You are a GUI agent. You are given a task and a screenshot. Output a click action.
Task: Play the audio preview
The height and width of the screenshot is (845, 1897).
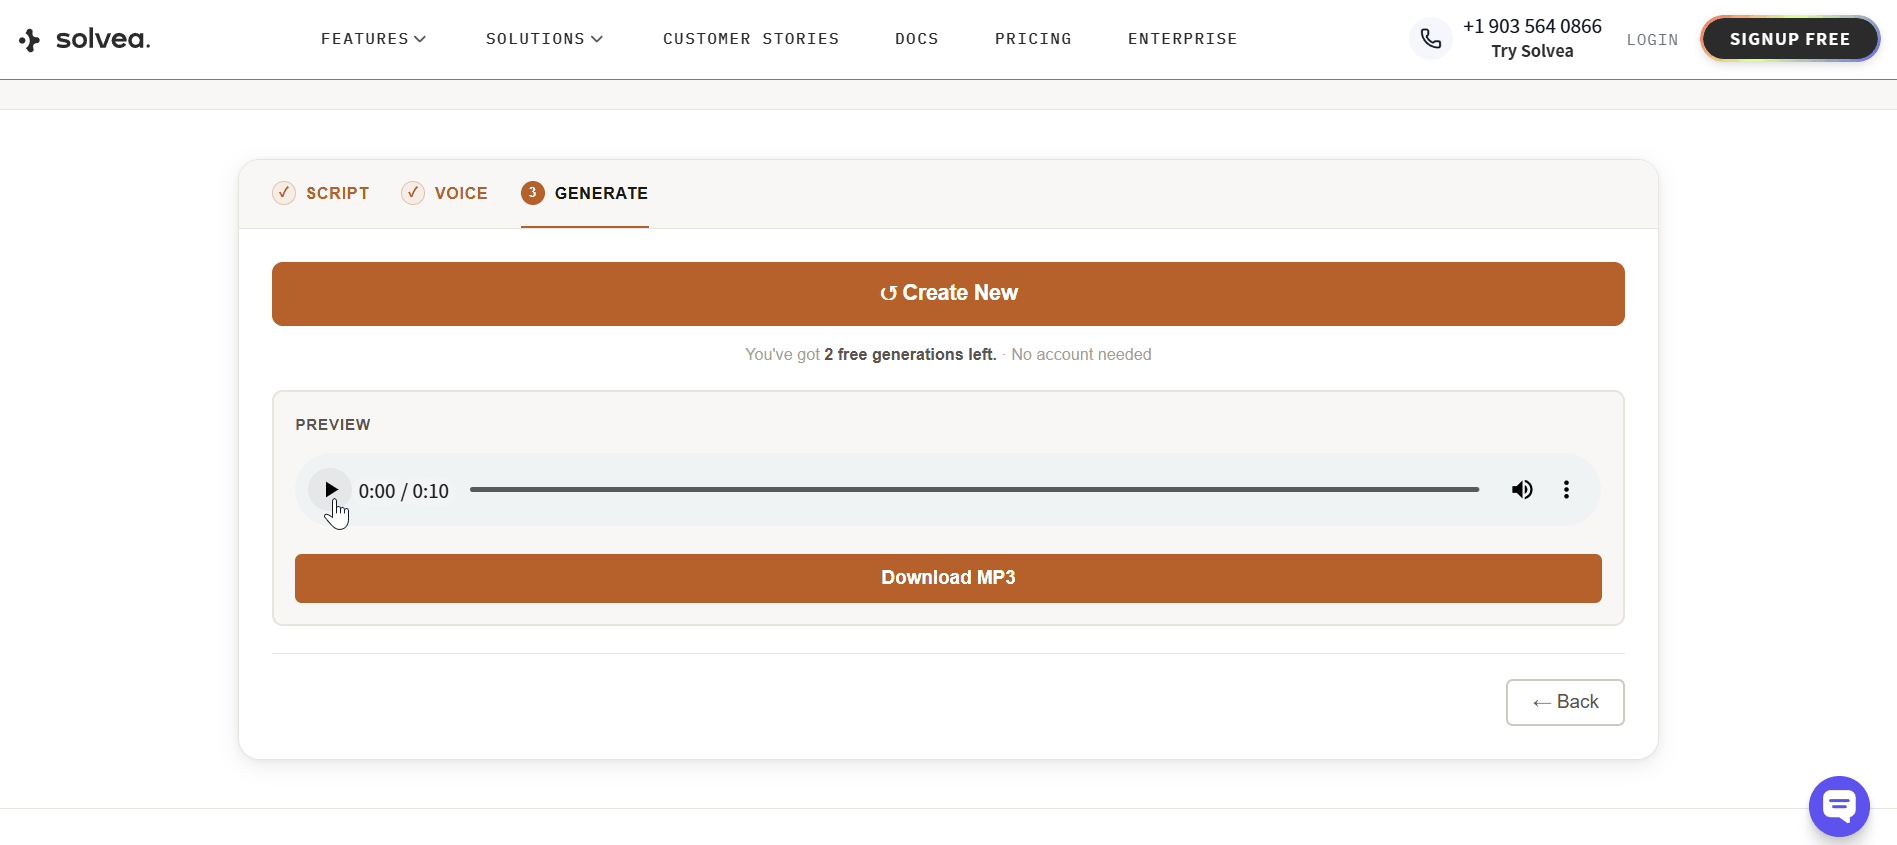(x=330, y=490)
